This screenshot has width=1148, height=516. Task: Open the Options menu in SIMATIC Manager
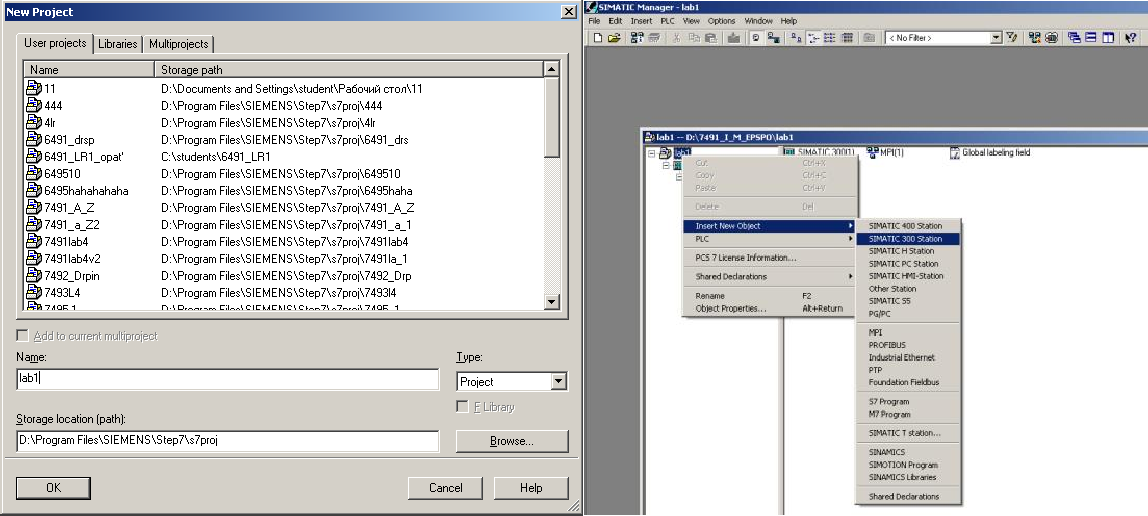721,21
